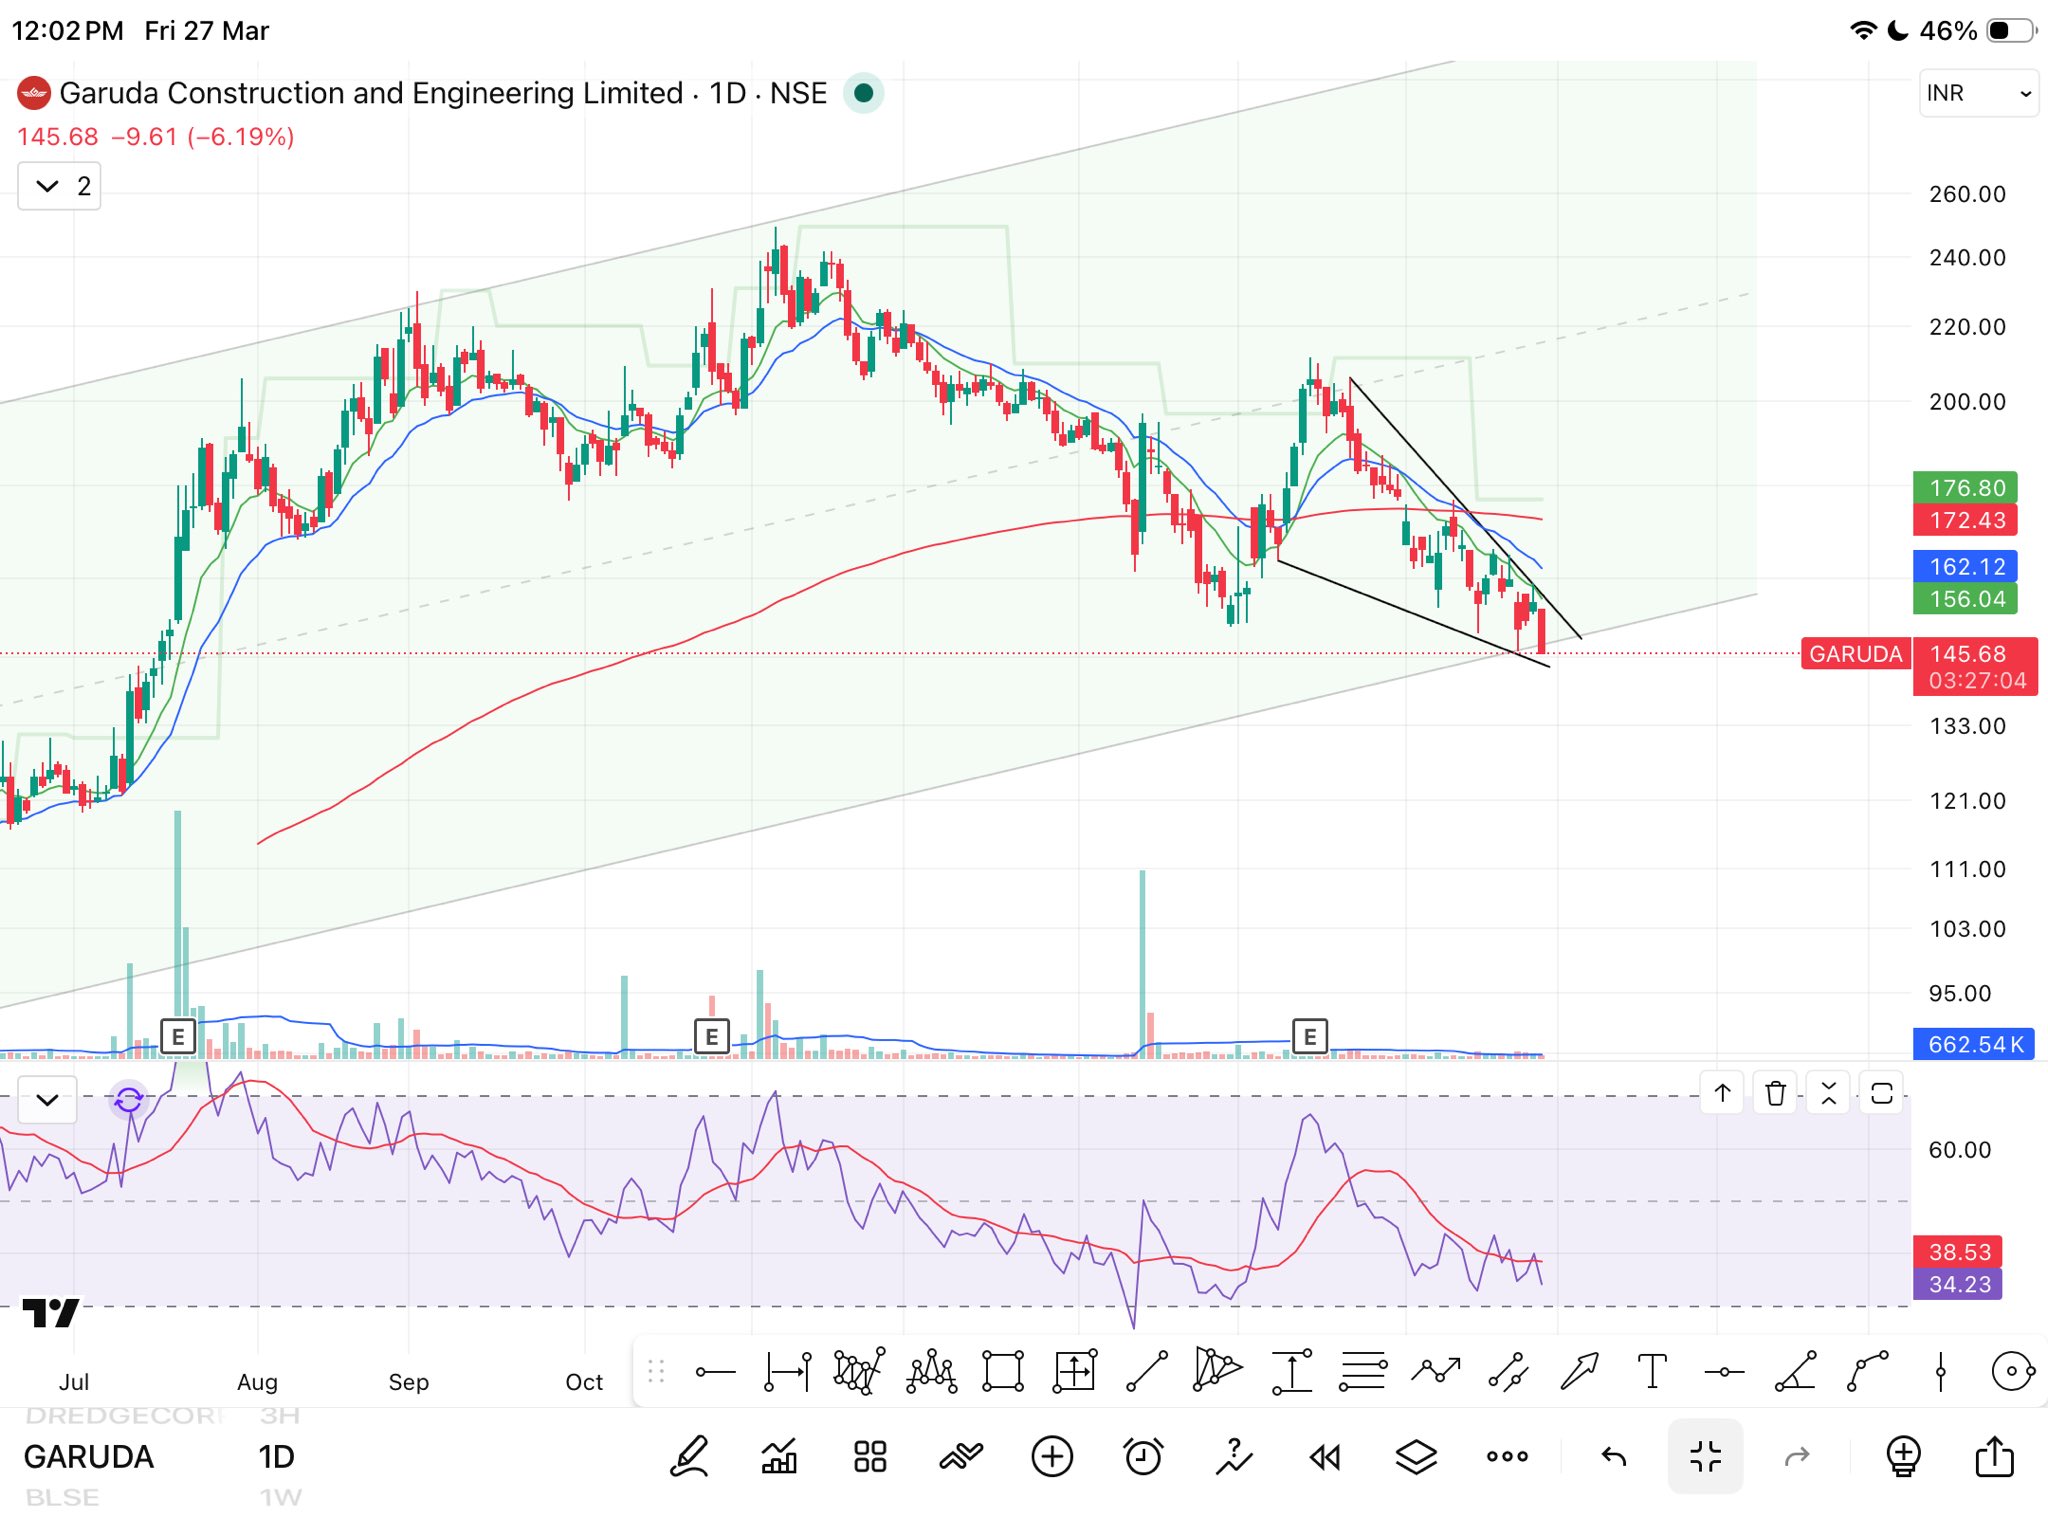
Task: Tap the Garuda Construction chart title
Action: coord(370,93)
